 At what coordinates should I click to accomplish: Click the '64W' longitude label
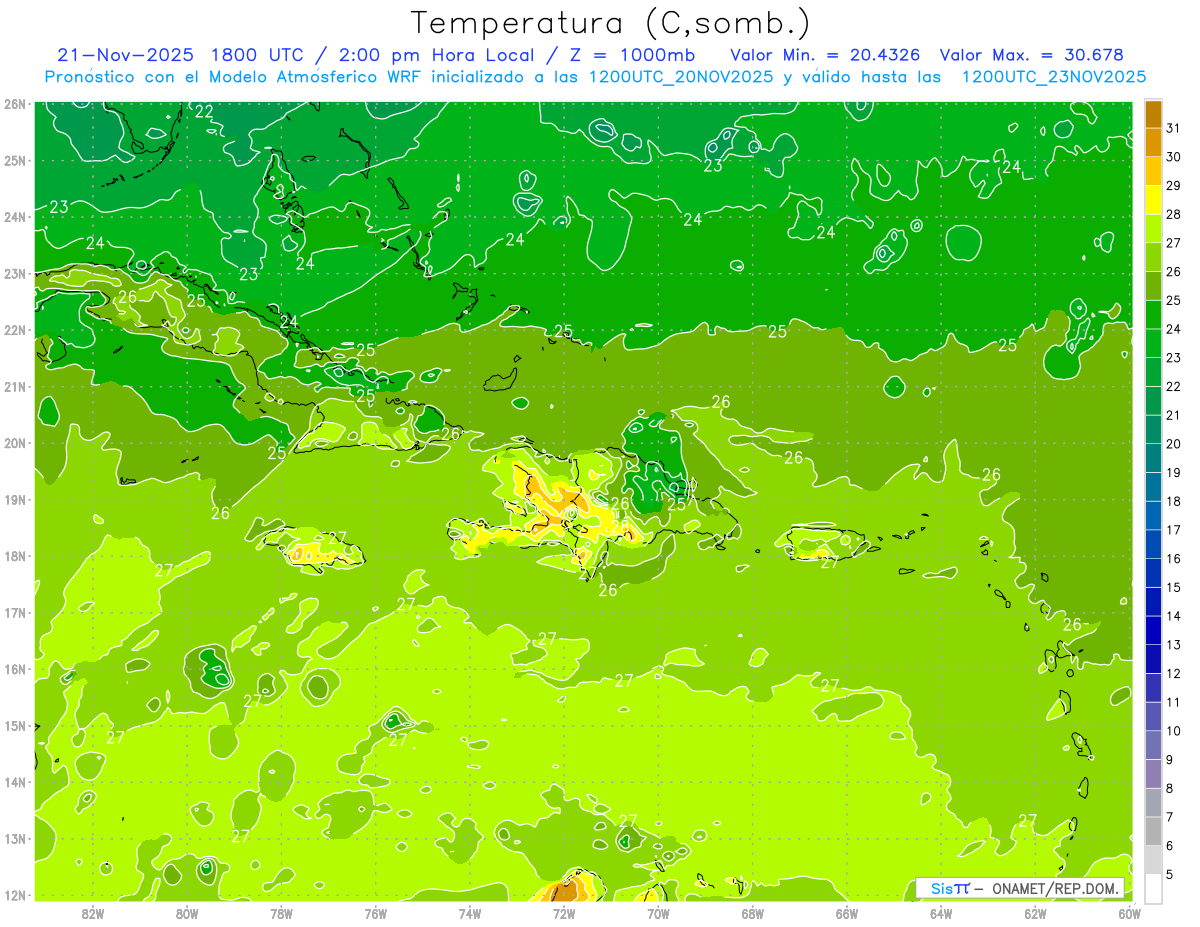tap(940, 912)
